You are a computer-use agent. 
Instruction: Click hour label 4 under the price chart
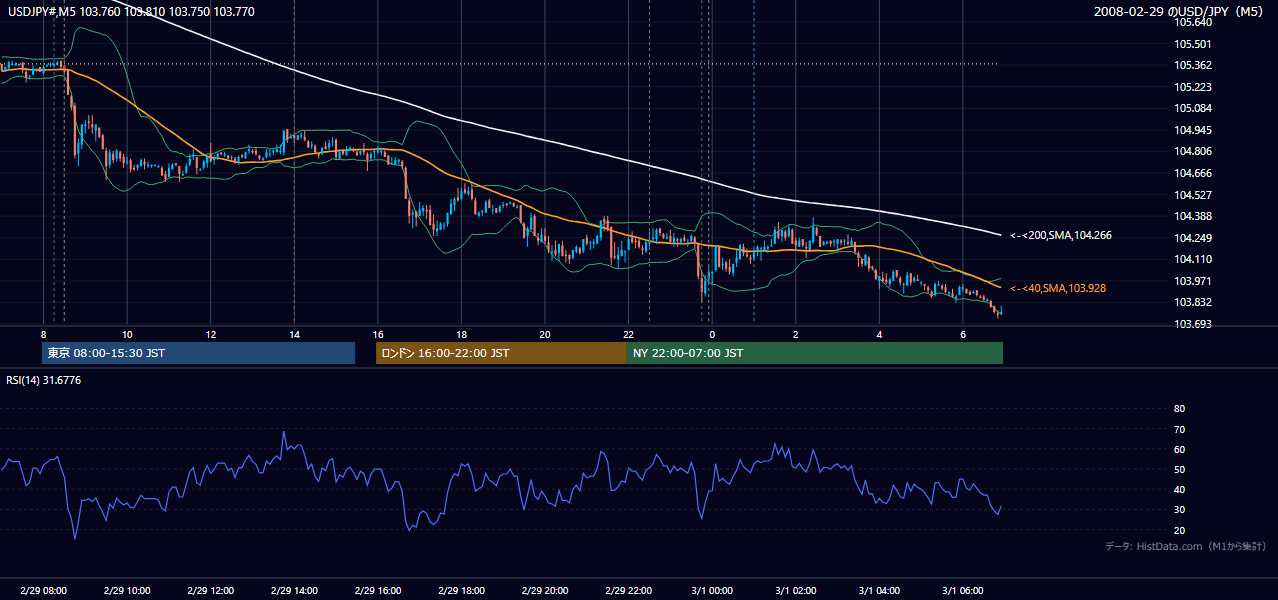pos(879,334)
